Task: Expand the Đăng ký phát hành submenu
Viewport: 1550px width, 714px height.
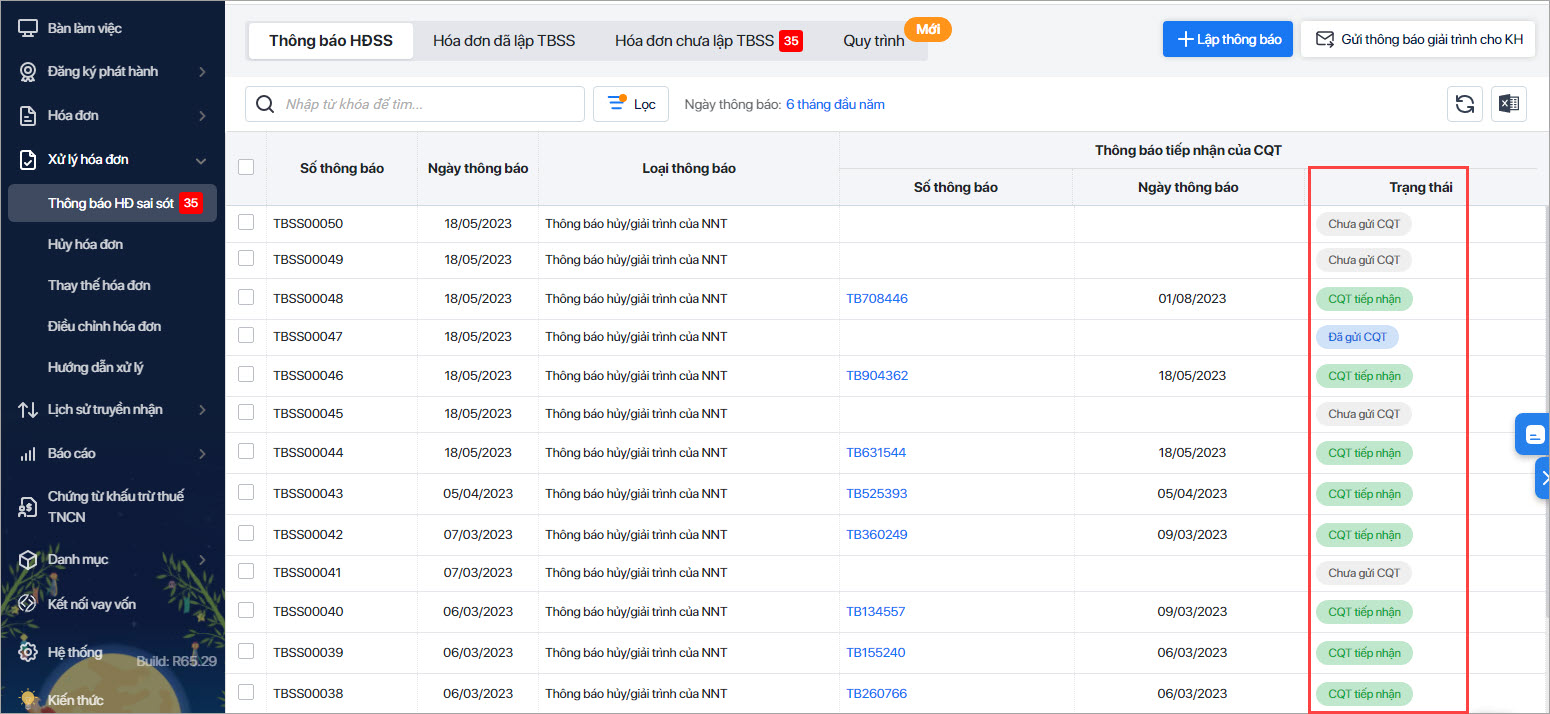Action: click(x=201, y=72)
